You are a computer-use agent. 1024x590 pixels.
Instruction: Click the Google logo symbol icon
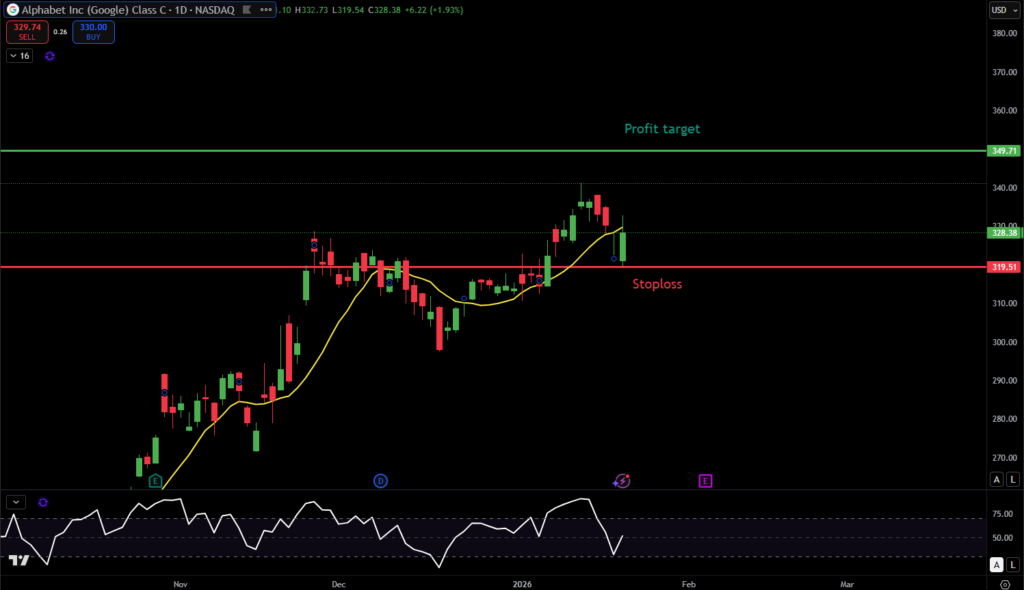[x=12, y=10]
